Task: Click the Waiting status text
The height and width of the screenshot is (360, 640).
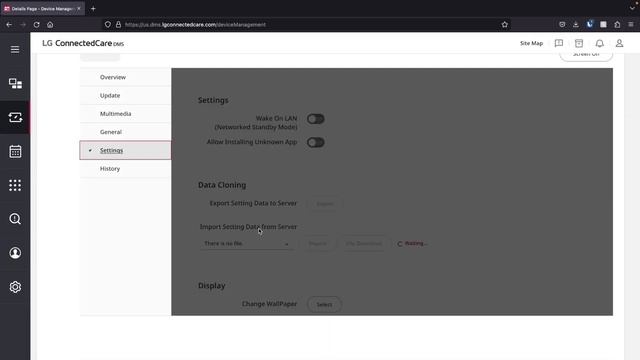Action: [x=416, y=243]
